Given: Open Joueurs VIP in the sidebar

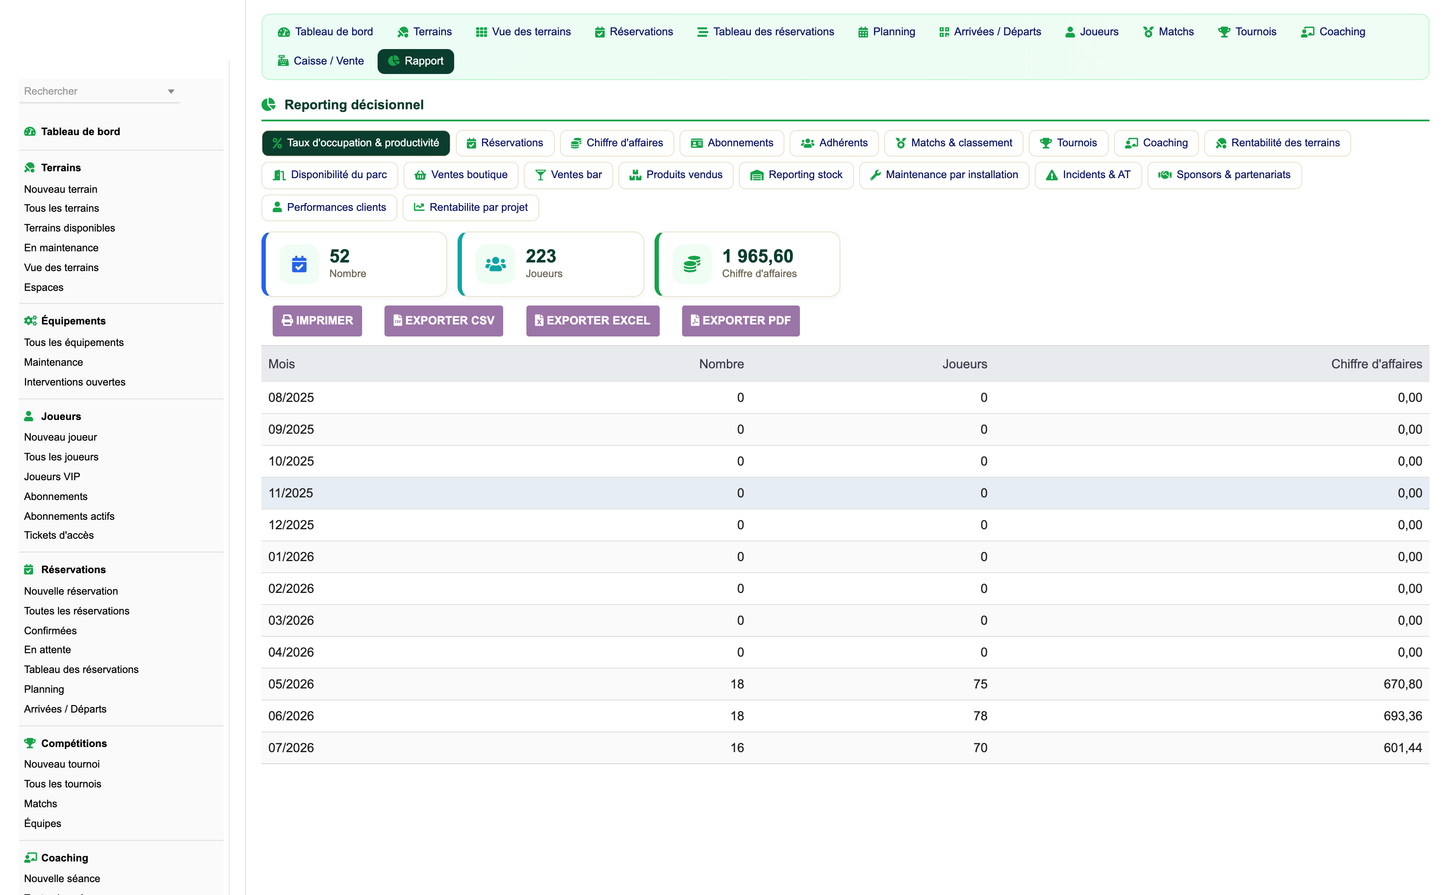Looking at the screenshot, I should tap(52, 478).
